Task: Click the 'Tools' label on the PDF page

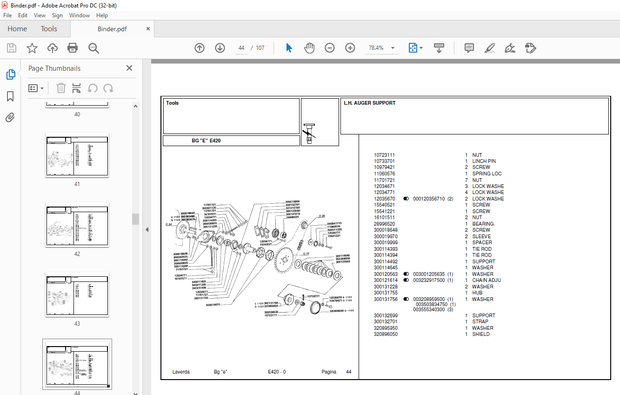Action: pos(172,103)
